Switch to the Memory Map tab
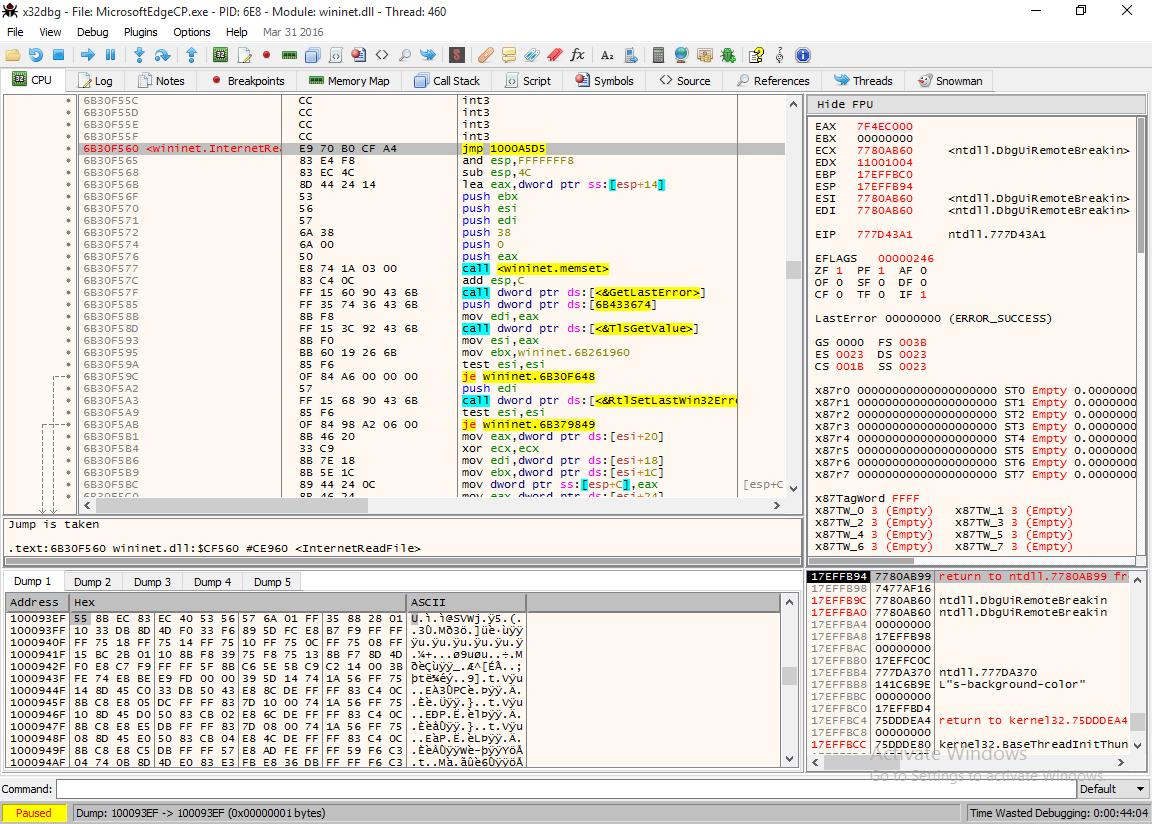Viewport: 1152px width, 824px height. point(349,81)
